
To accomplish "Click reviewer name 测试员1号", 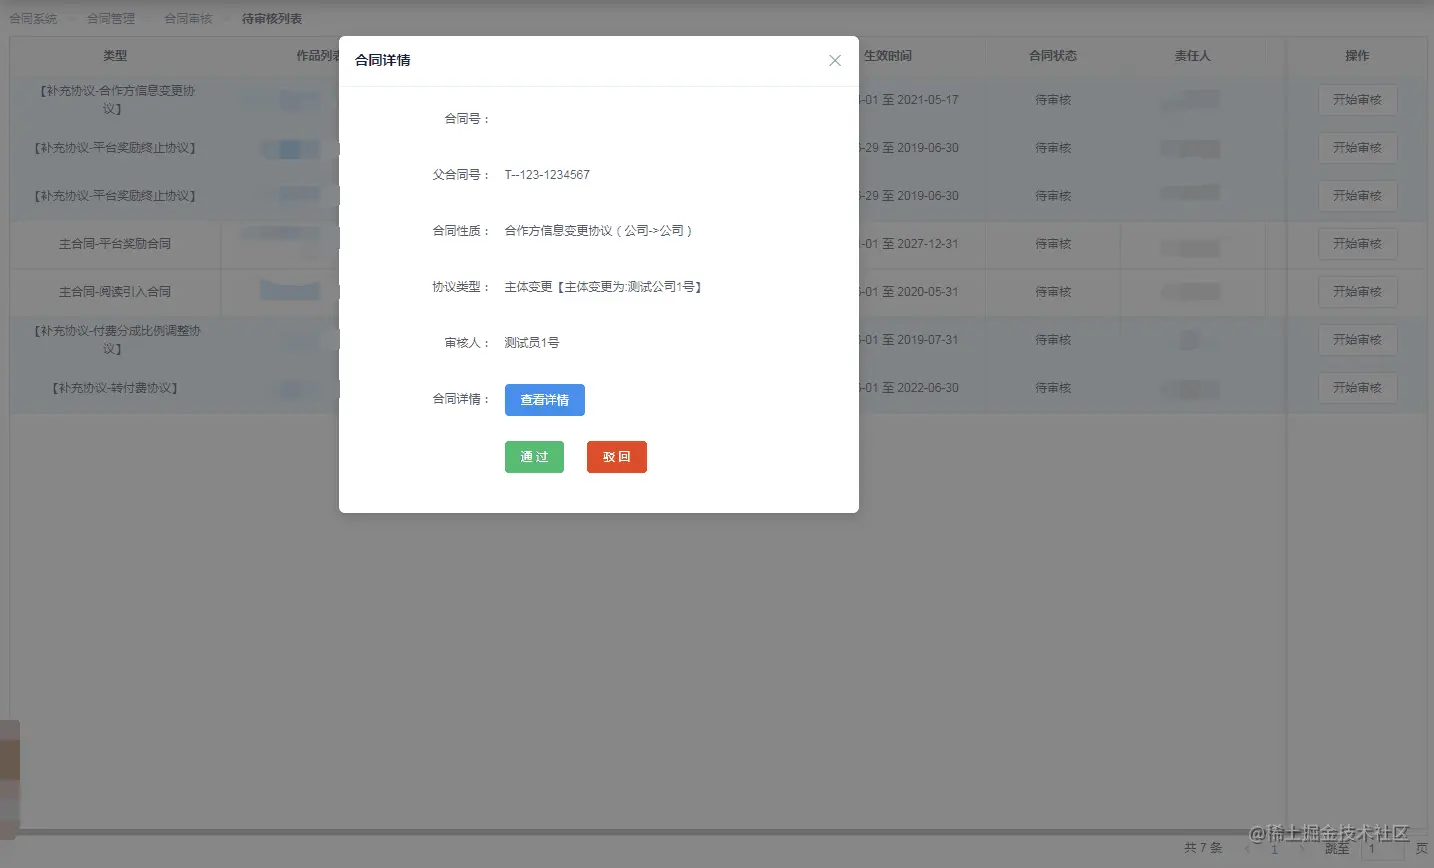I will pos(532,343).
